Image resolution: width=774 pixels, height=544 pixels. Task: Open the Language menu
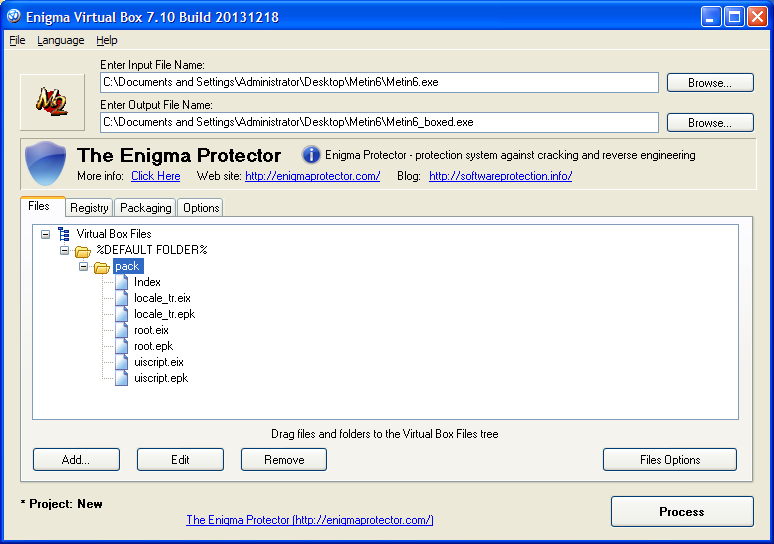tap(61, 40)
